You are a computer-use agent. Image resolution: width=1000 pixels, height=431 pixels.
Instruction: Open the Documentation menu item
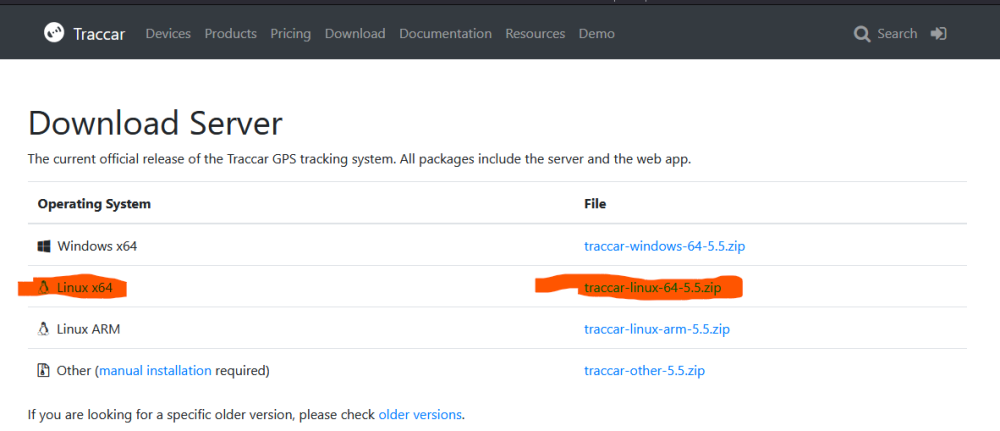(445, 34)
